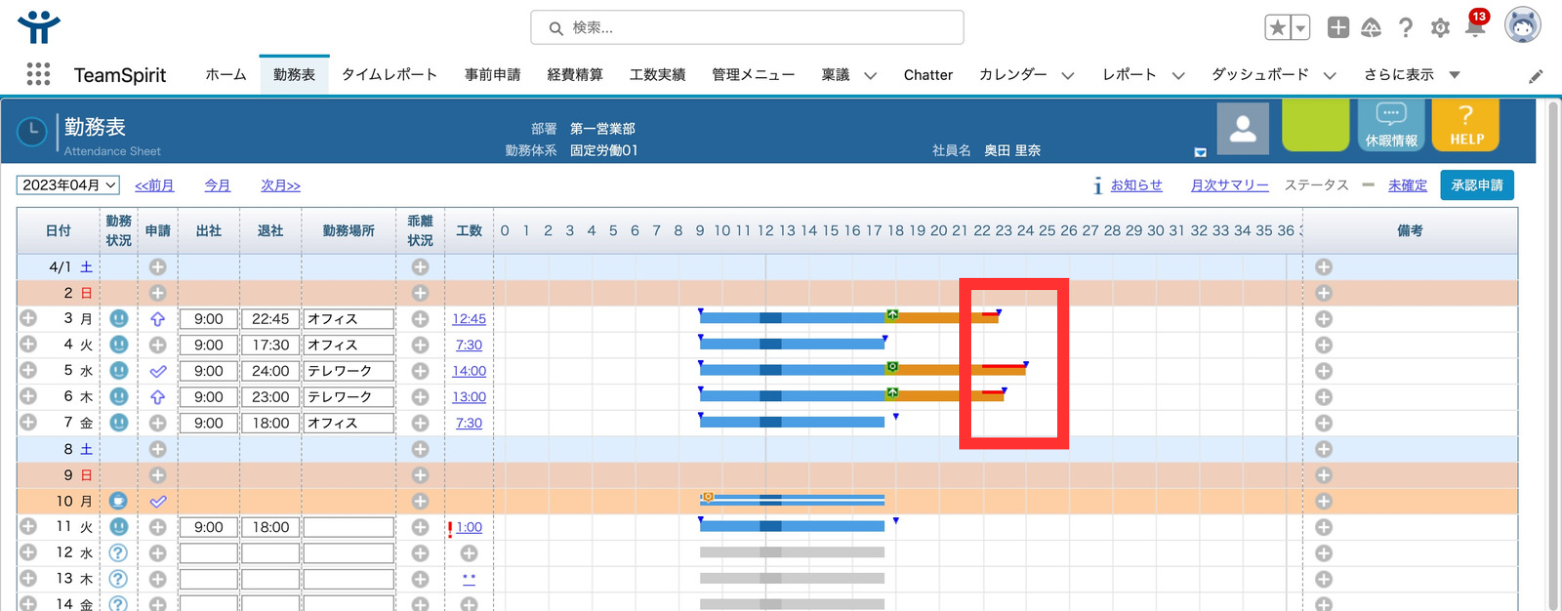Open the global actions plus icon
Screen dimensions: 1562x611
tap(1338, 28)
